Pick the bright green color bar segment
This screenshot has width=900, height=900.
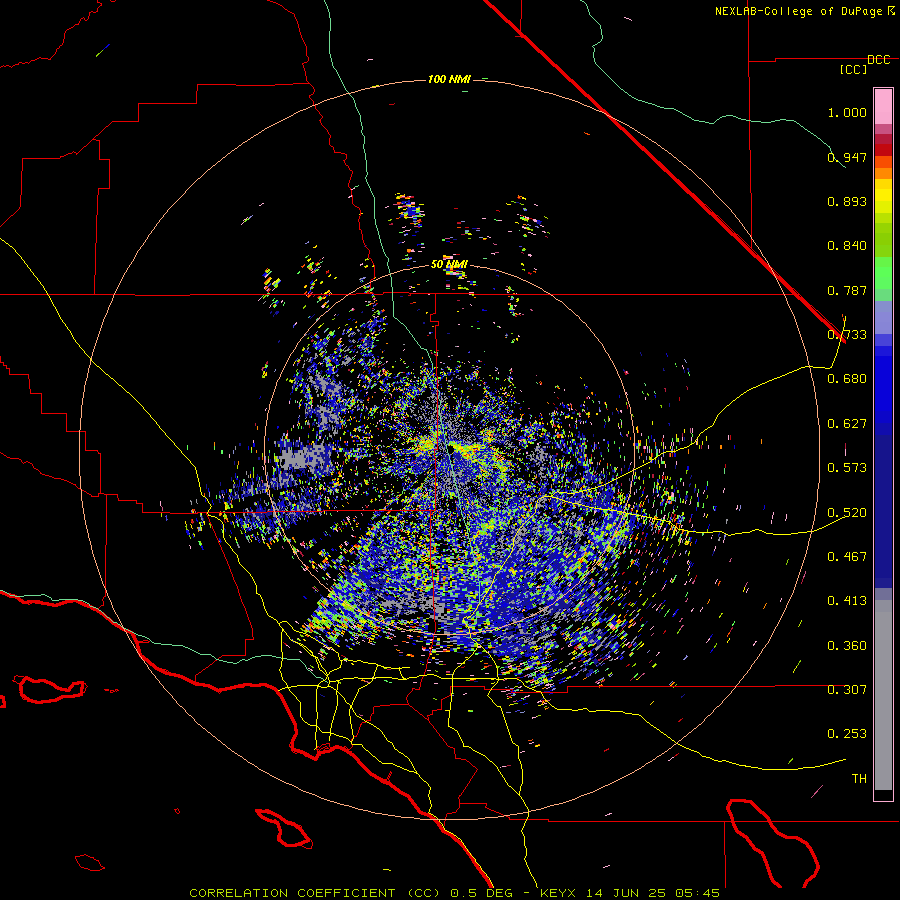pos(883,272)
